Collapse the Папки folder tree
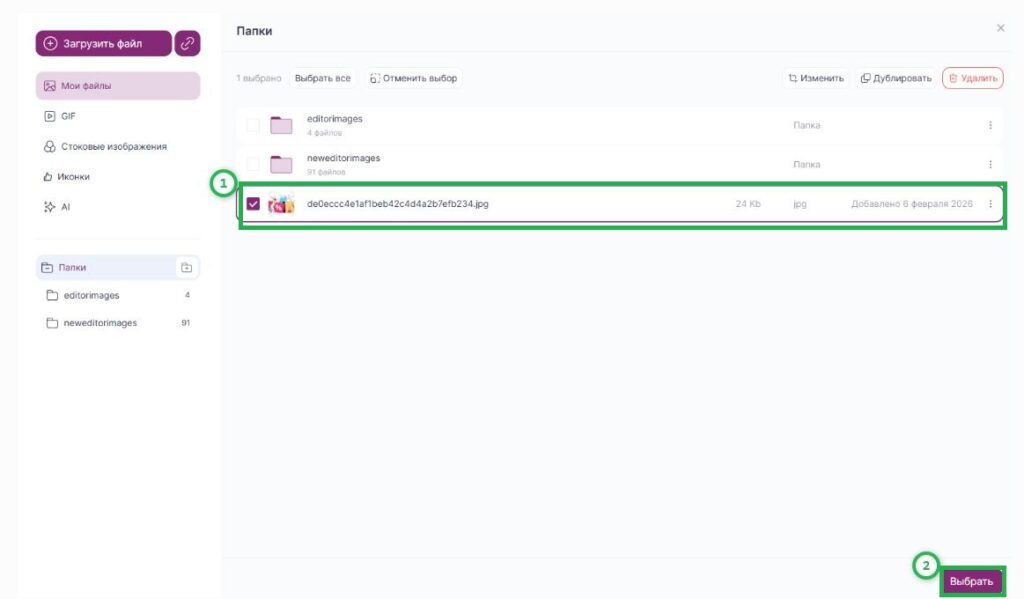1024x599 pixels. 47,267
